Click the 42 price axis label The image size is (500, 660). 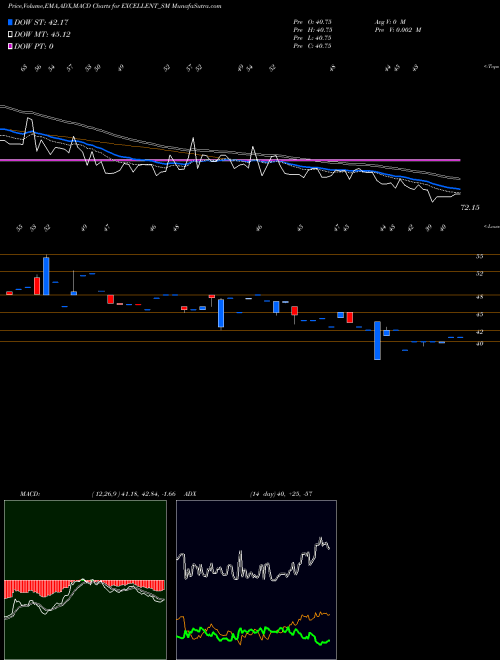click(x=479, y=332)
